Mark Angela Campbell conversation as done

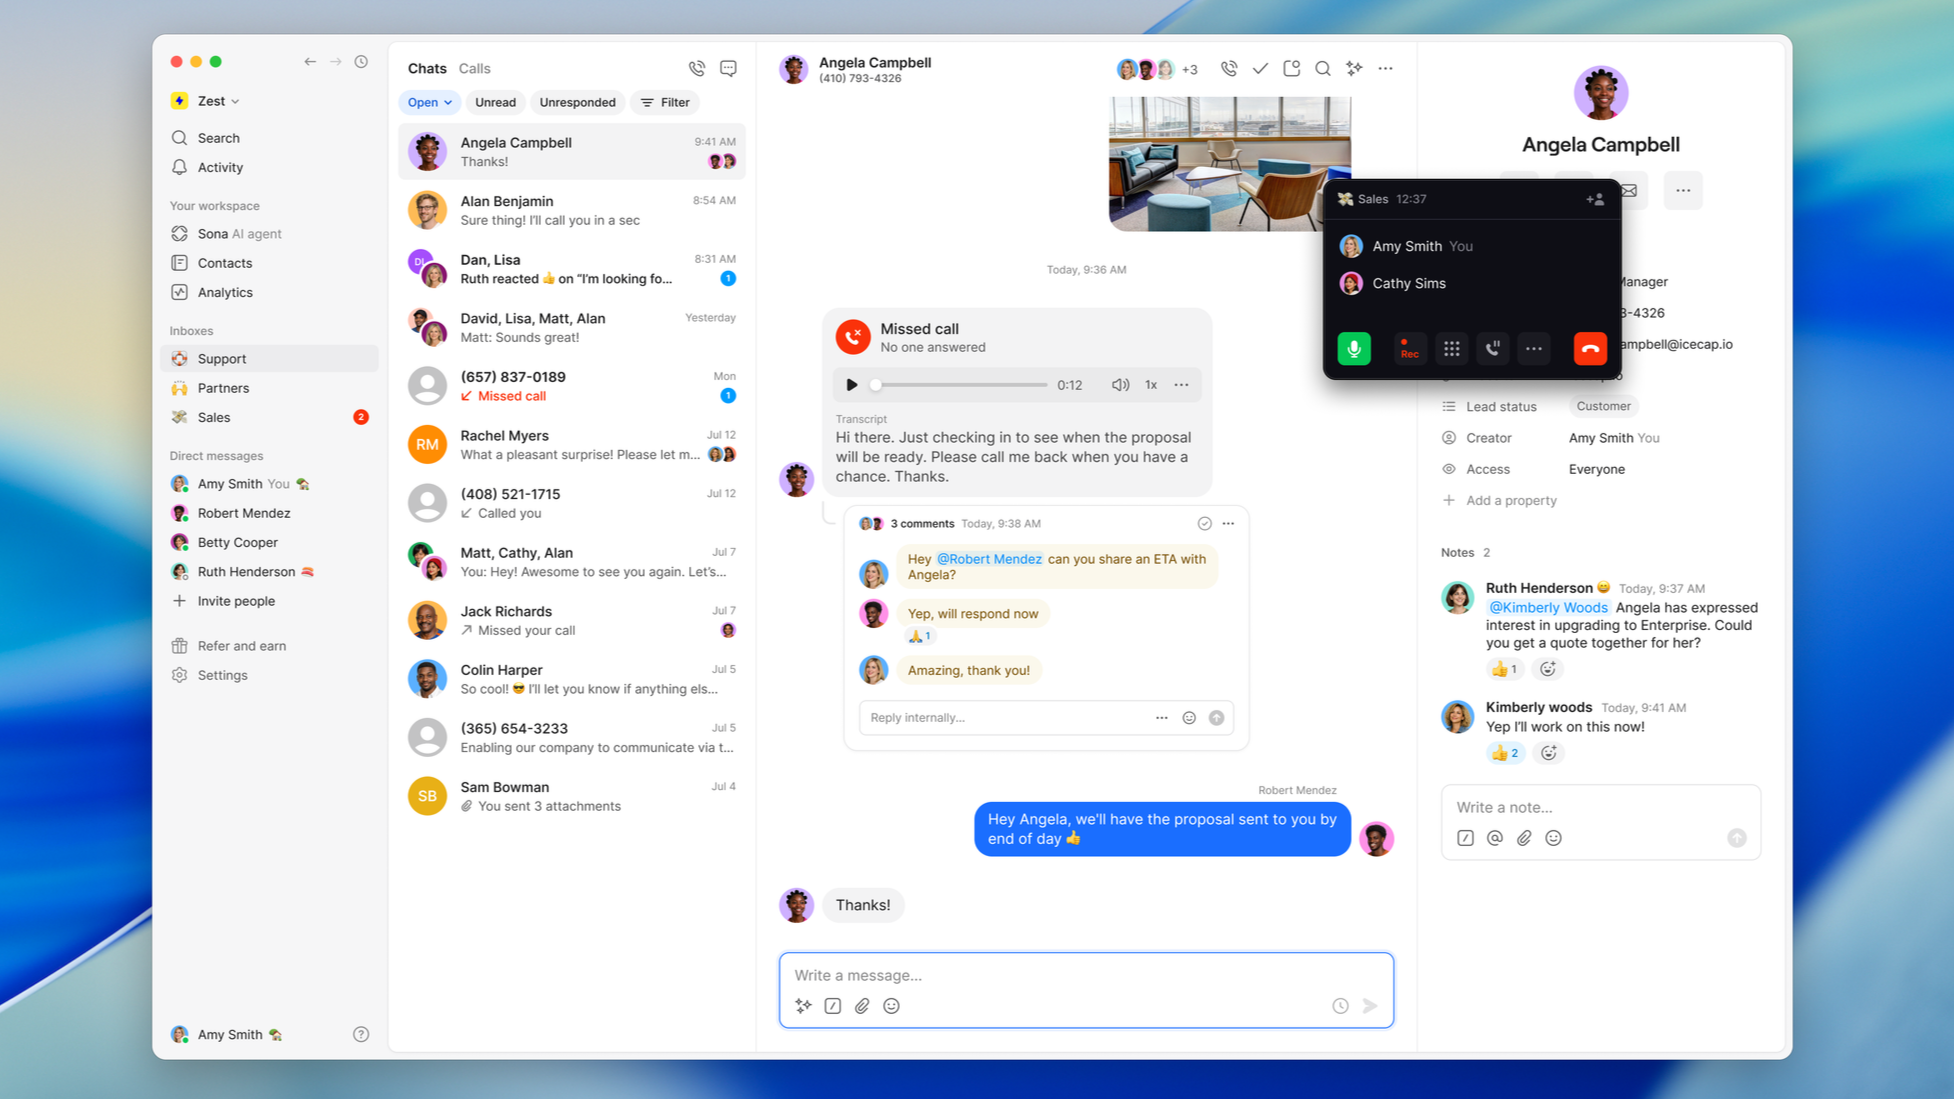1260,69
